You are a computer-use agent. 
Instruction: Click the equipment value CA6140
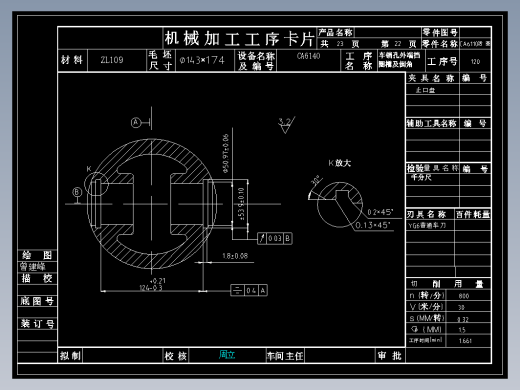click(309, 56)
